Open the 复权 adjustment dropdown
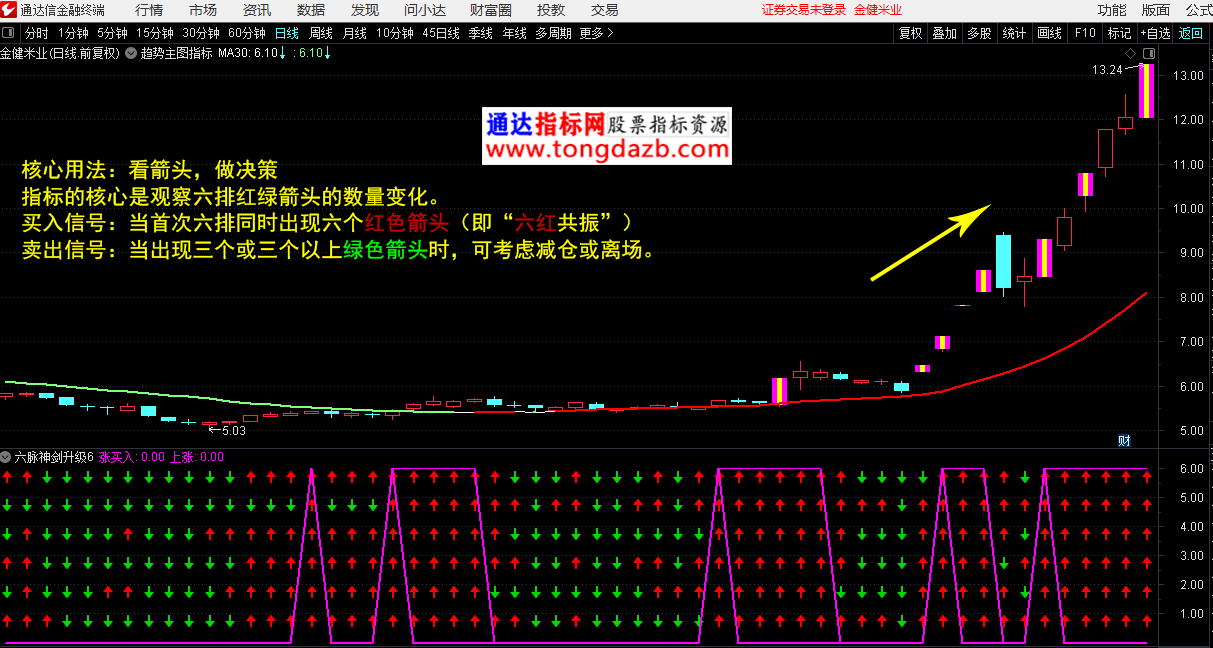1213x648 pixels. [x=910, y=33]
